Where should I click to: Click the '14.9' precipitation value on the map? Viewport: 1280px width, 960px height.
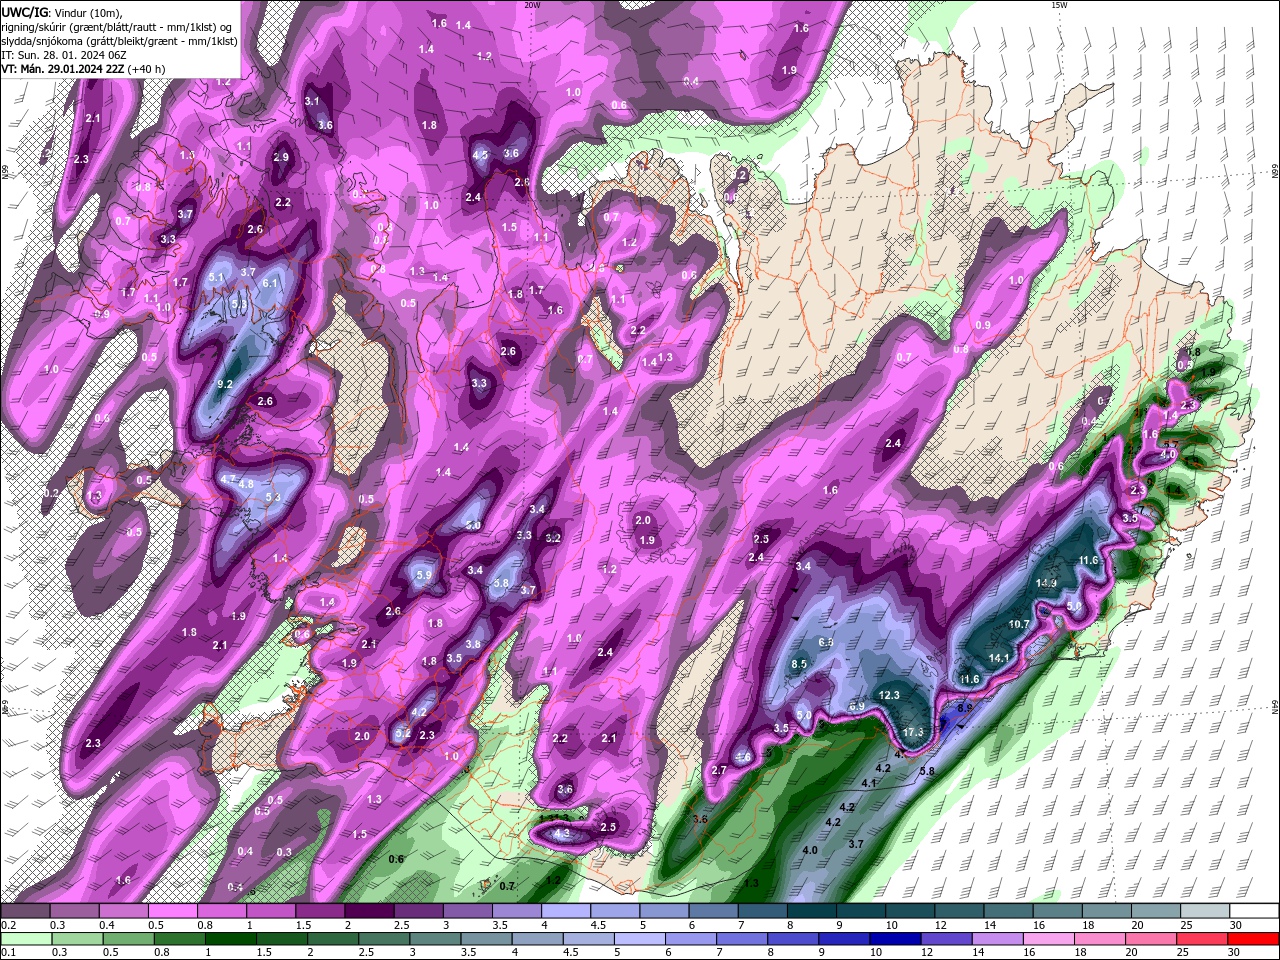(1046, 583)
